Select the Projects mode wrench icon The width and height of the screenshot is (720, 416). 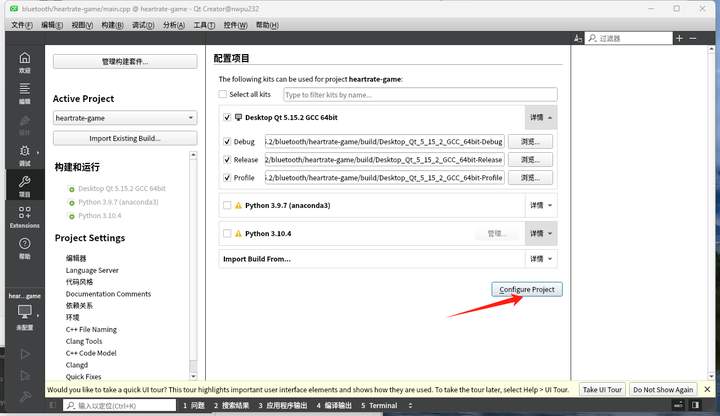[x=24, y=182]
